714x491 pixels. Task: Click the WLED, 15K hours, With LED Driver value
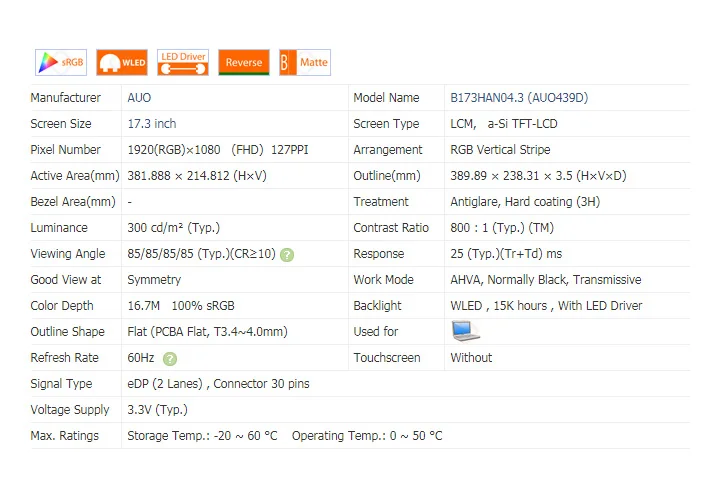(x=546, y=306)
